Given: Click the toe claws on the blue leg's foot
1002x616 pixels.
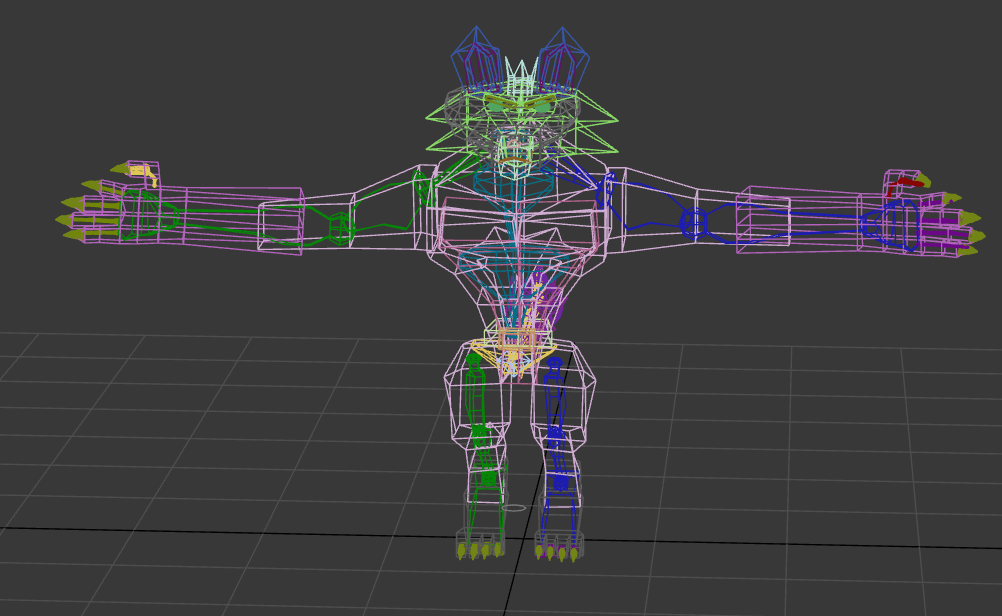Looking at the screenshot, I should pyautogui.click(x=556, y=551).
